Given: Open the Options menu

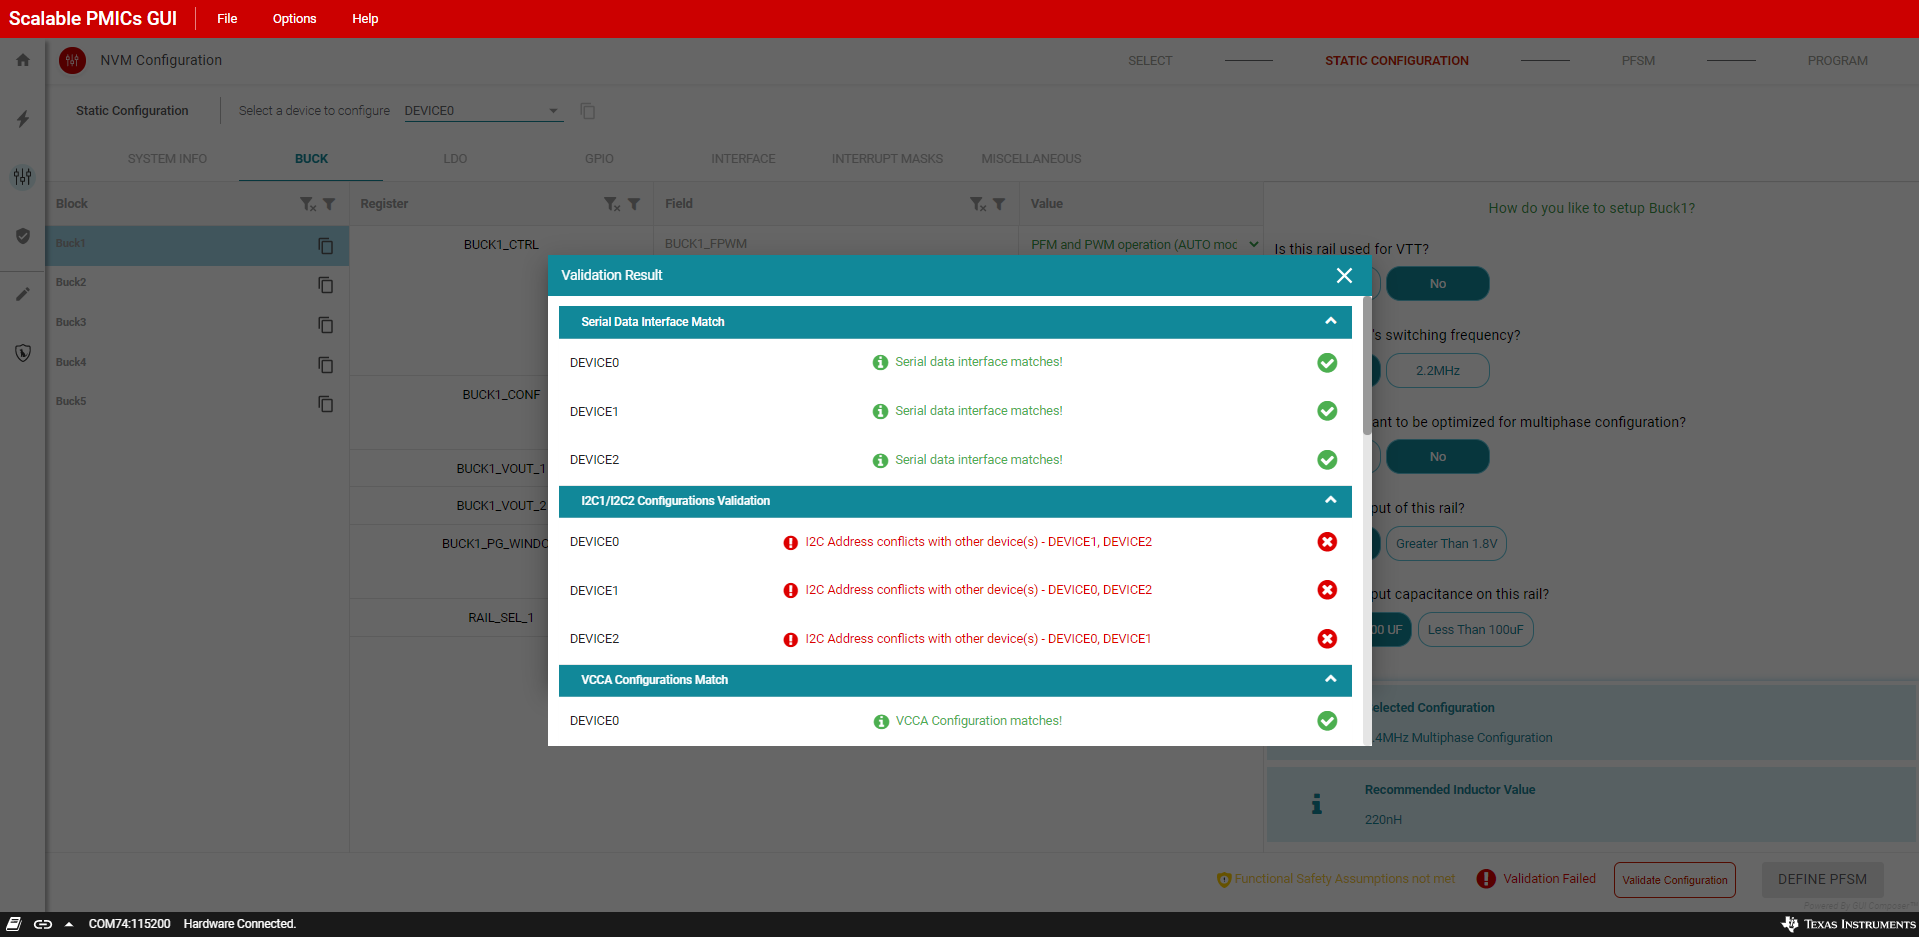Looking at the screenshot, I should click(294, 19).
